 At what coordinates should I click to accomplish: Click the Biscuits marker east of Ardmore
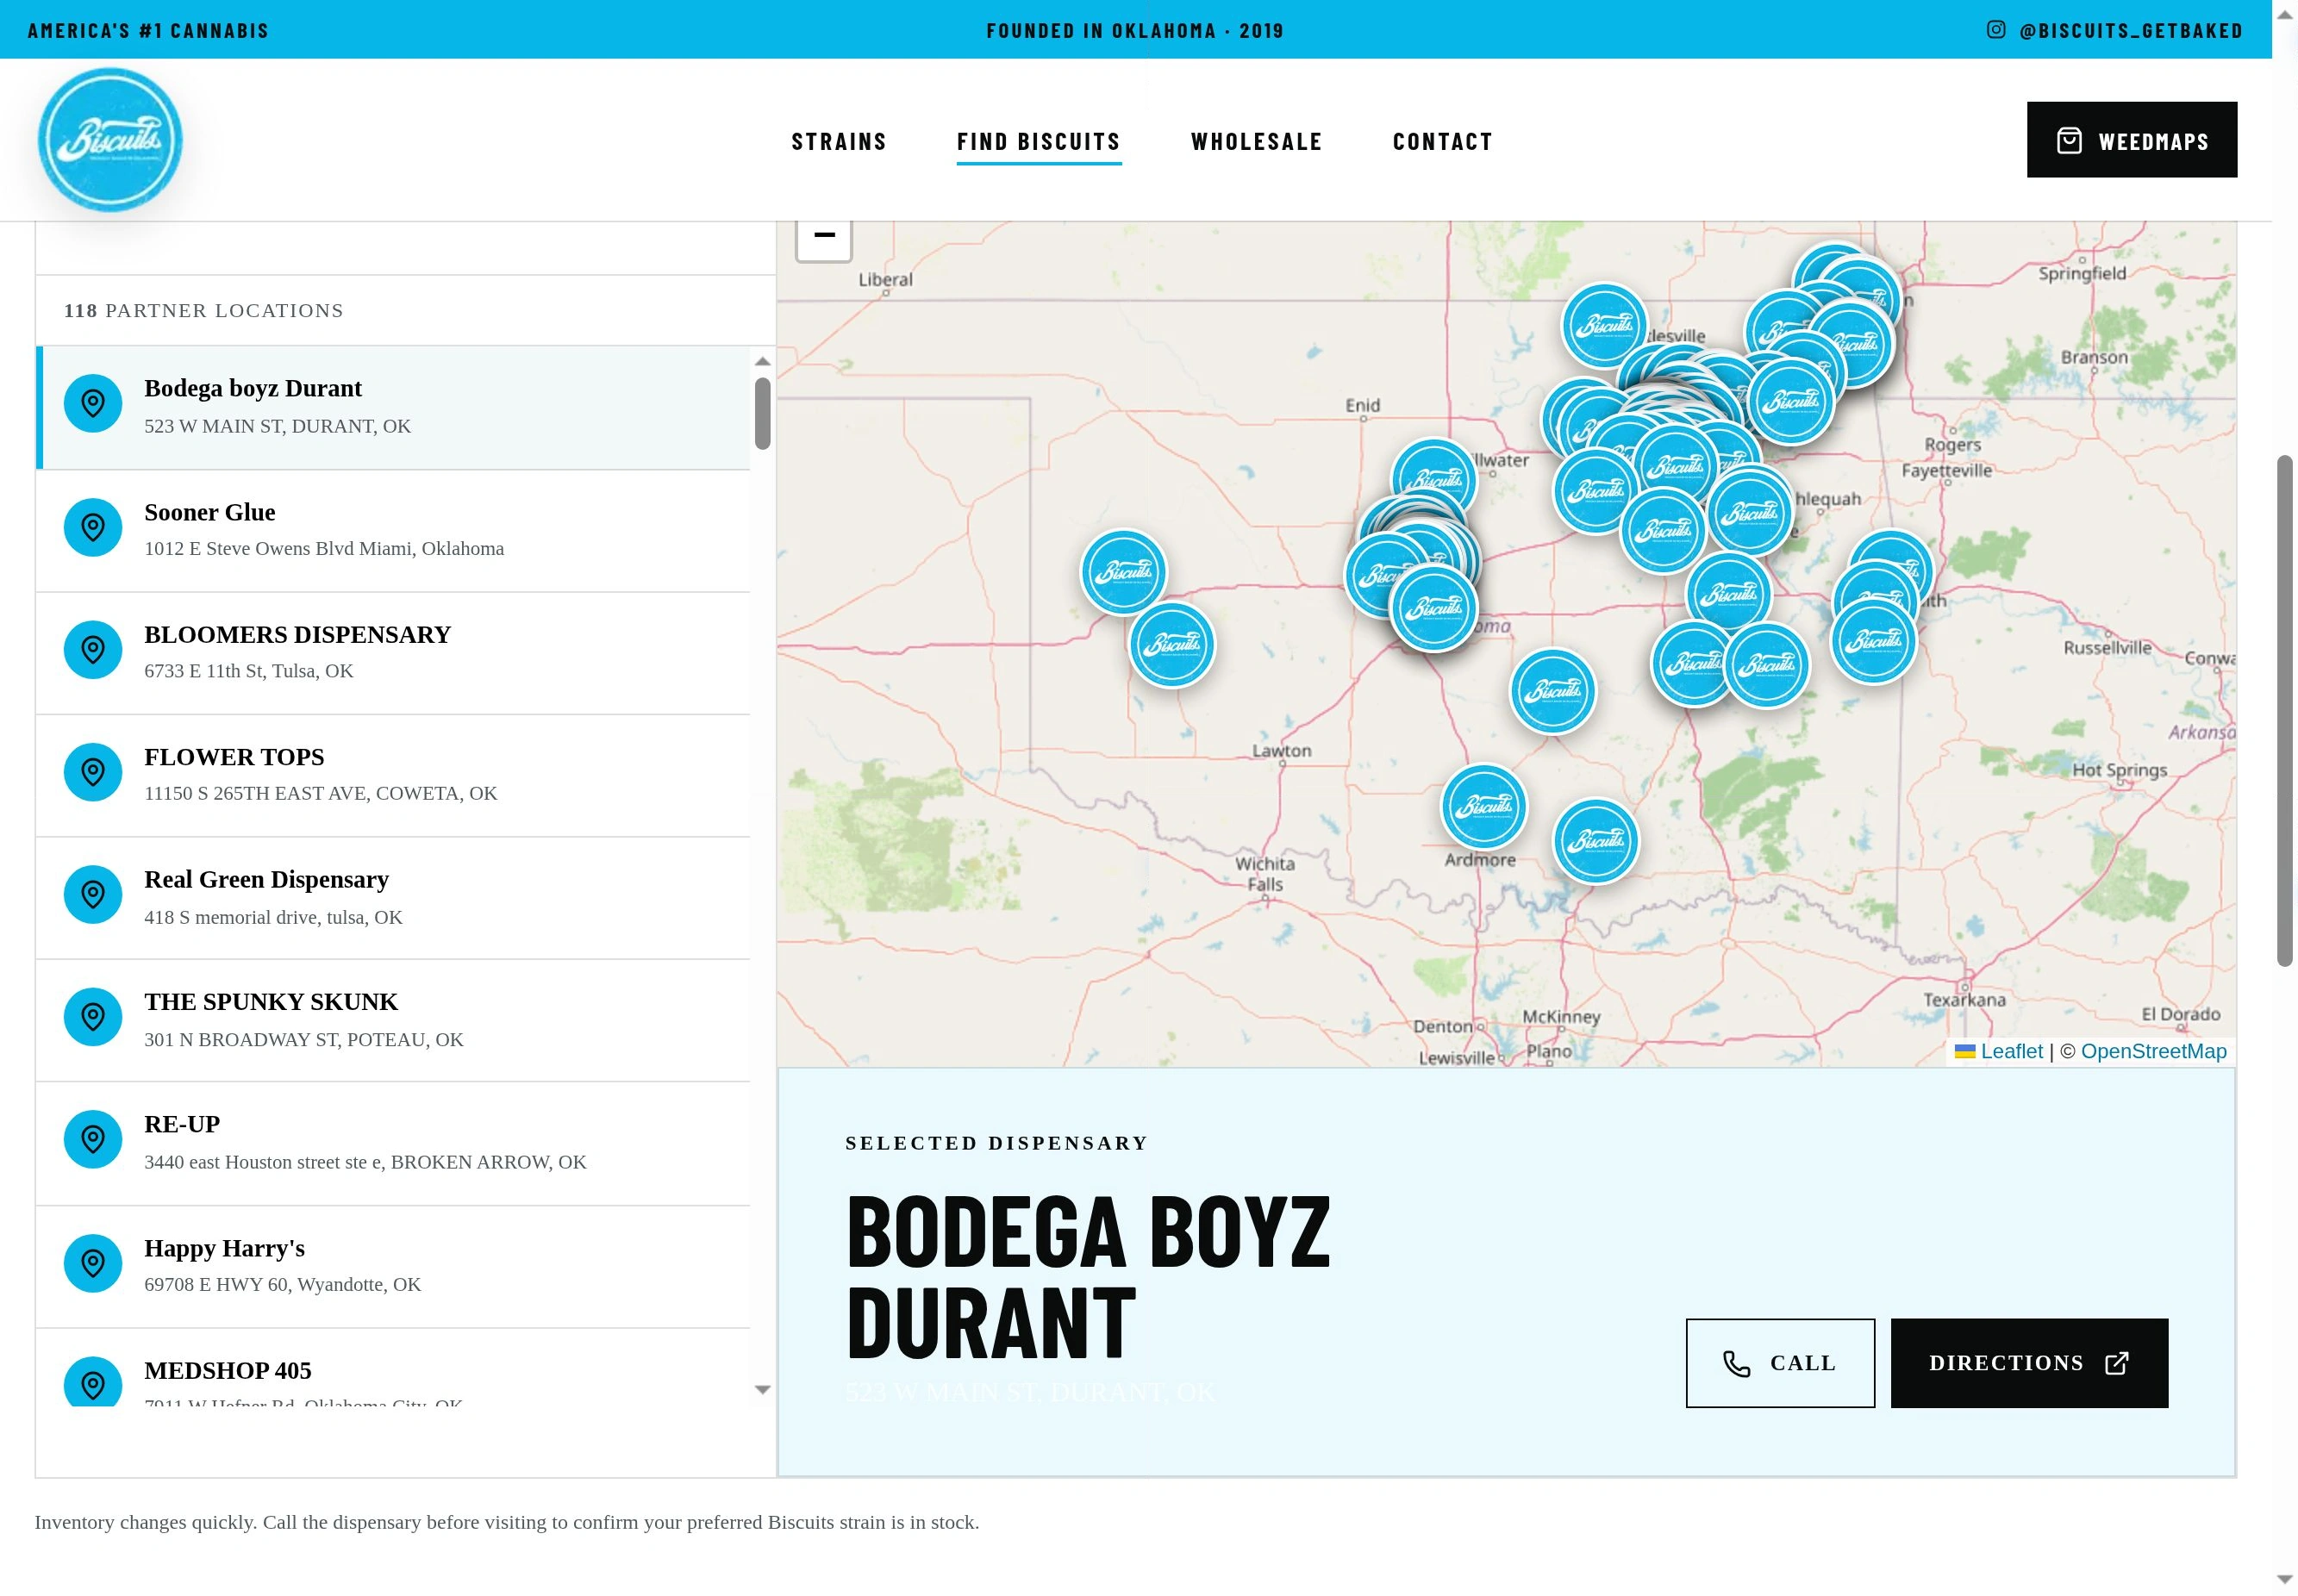pyautogui.click(x=1596, y=841)
